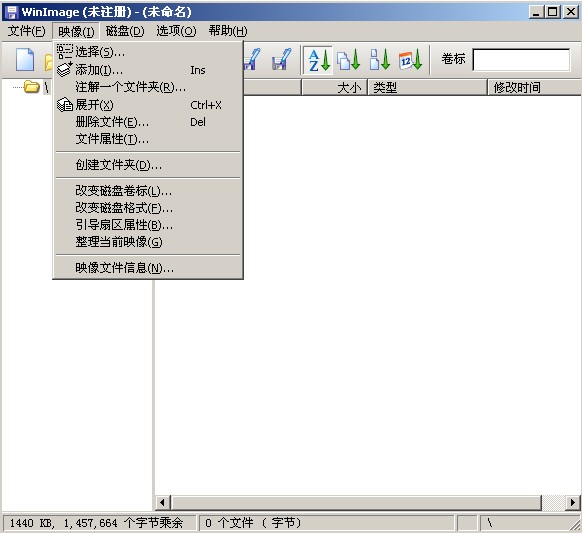The height and width of the screenshot is (533, 582).
Task: Click the 添加(I) stacked layers icon in the menu
Action: tap(65, 69)
